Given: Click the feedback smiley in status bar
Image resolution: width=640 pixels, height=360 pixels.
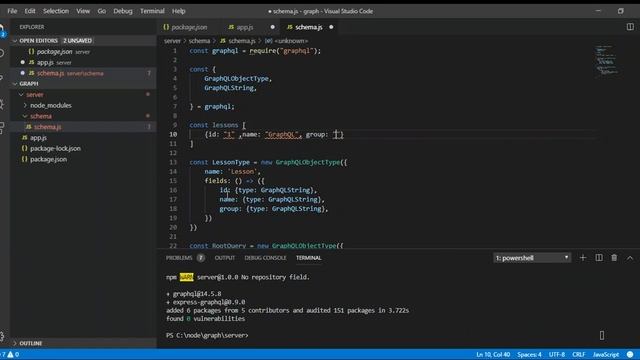Looking at the screenshot, I should [x=630, y=354].
